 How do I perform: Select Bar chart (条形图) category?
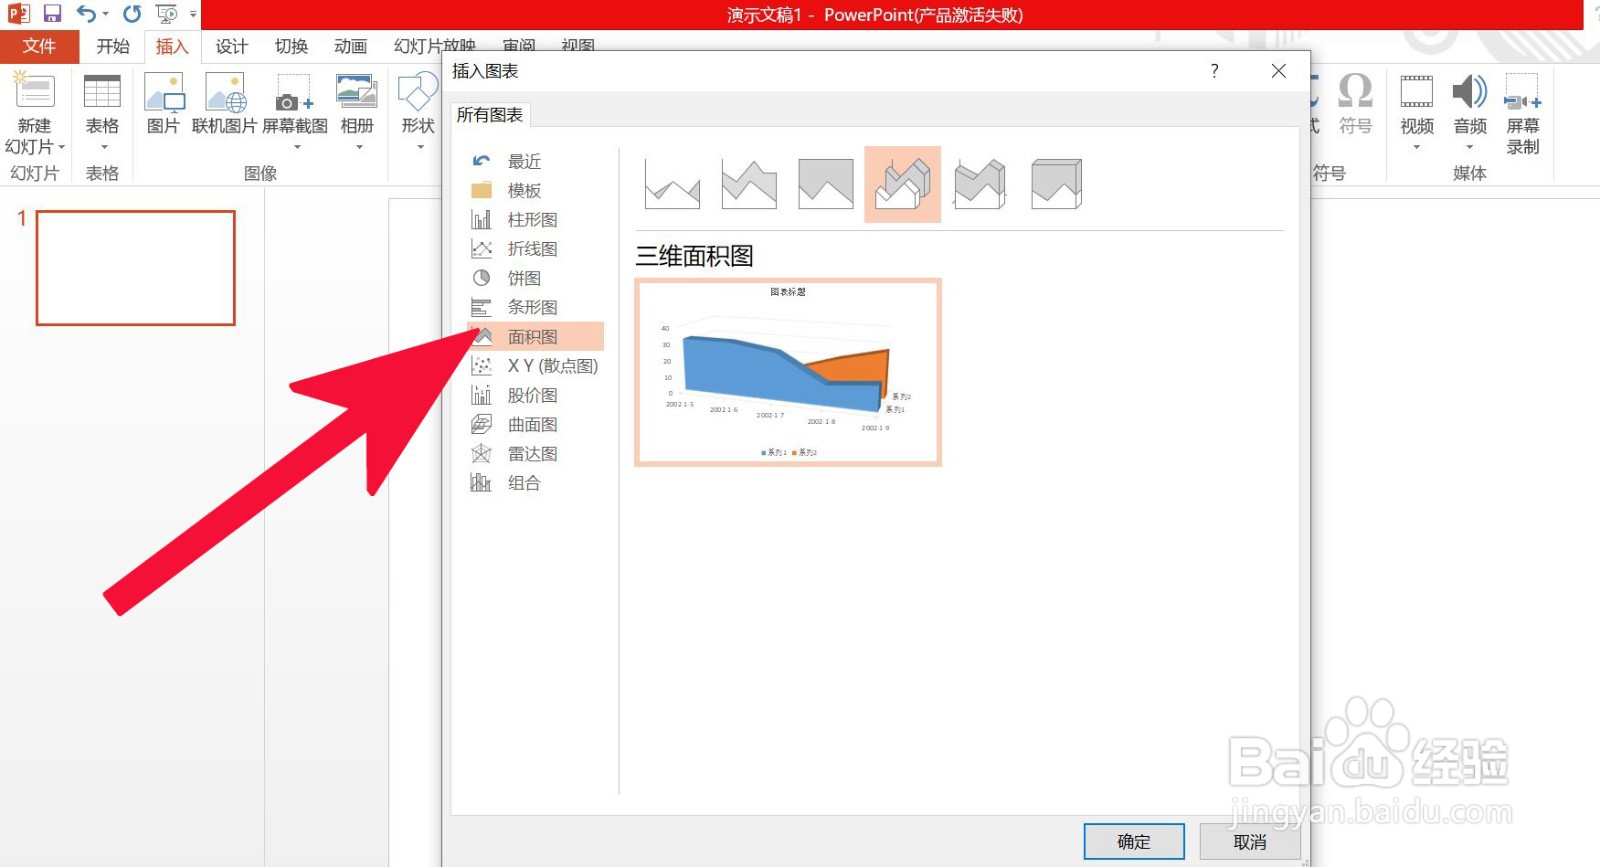tap(536, 307)
